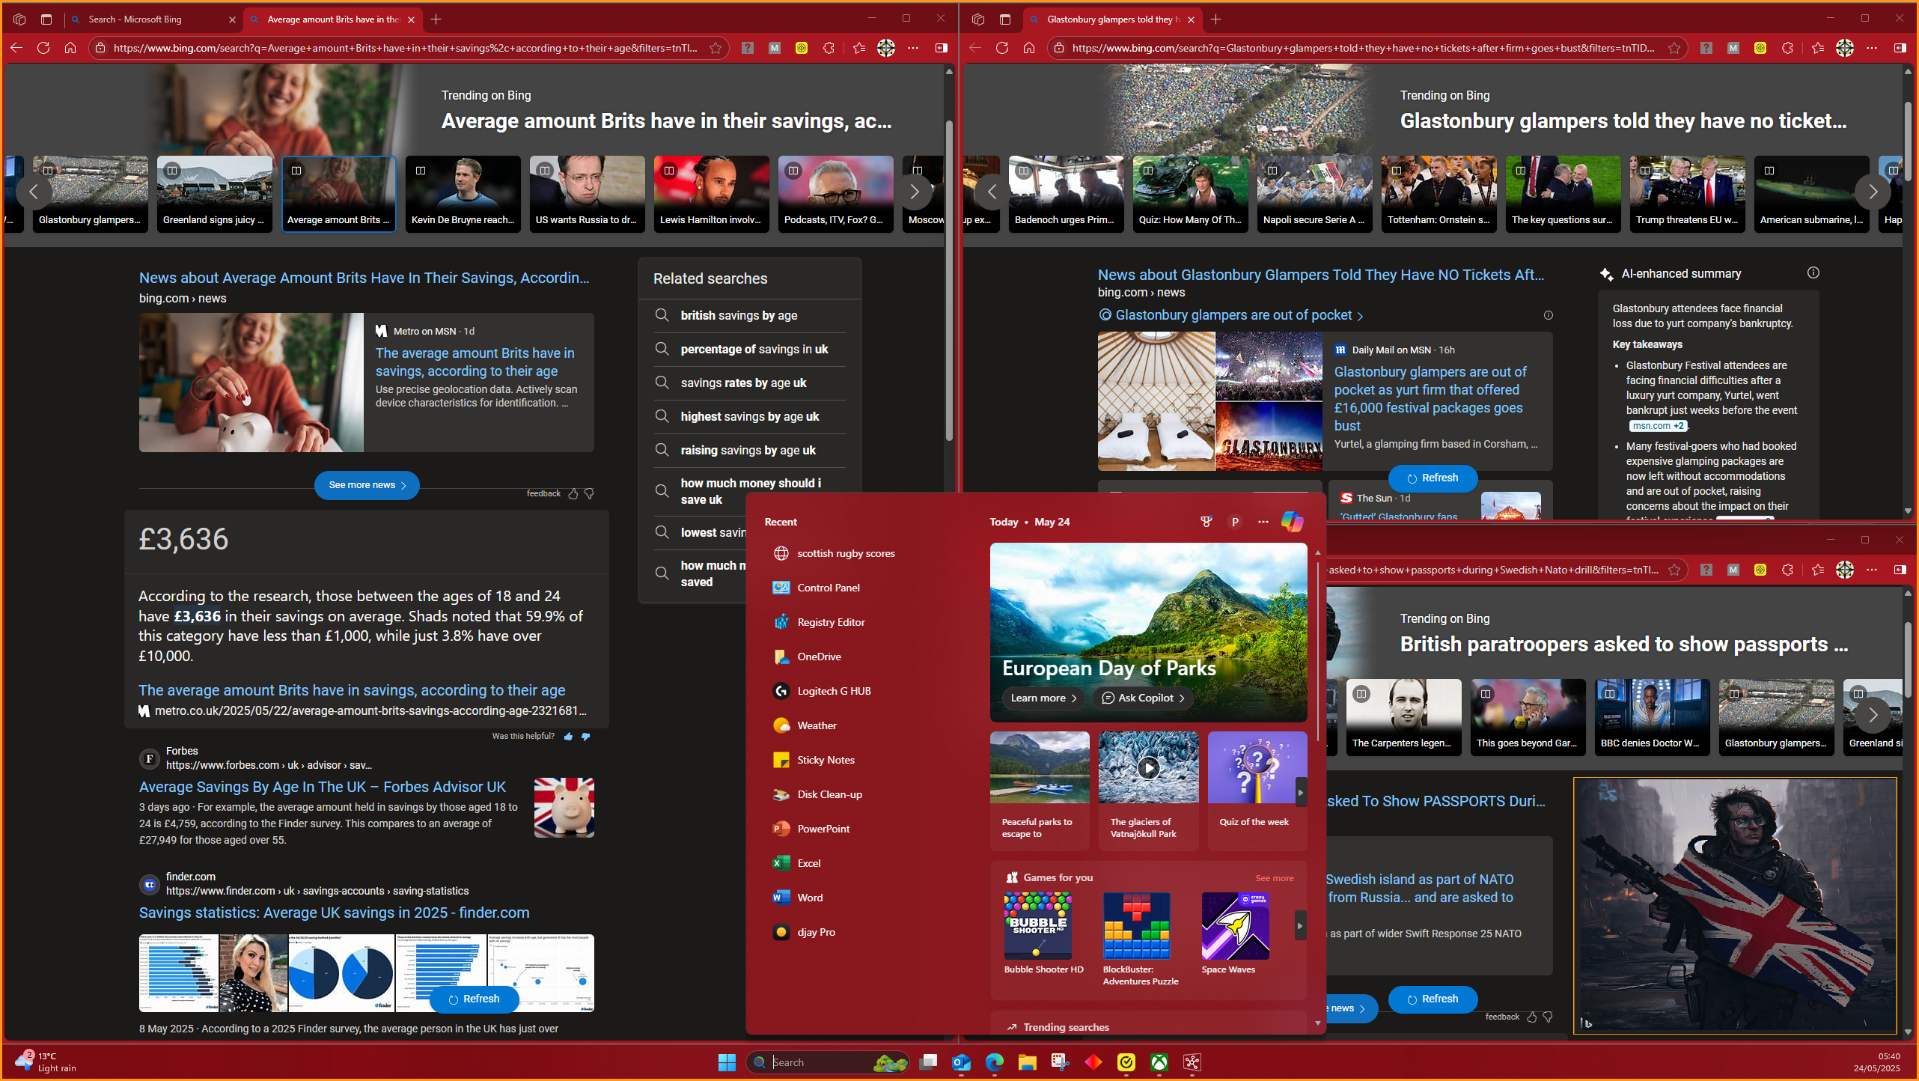Open the finder.com savings statistics link

[334, 913]
